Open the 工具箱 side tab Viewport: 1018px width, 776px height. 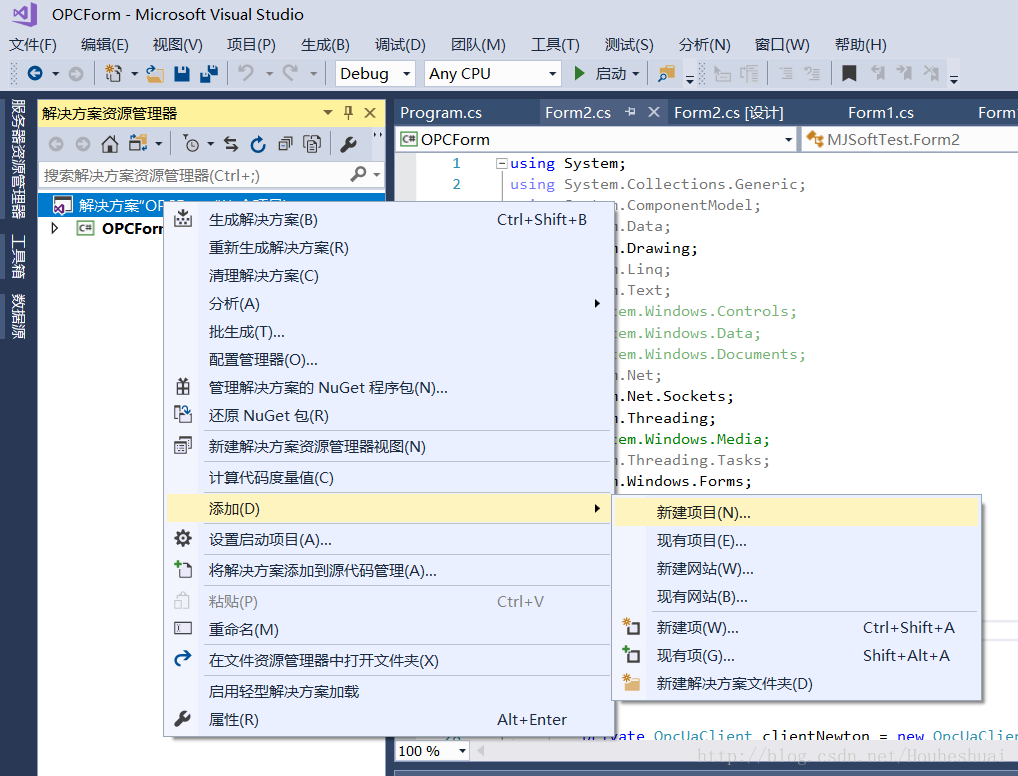click(x=18, y=257)
